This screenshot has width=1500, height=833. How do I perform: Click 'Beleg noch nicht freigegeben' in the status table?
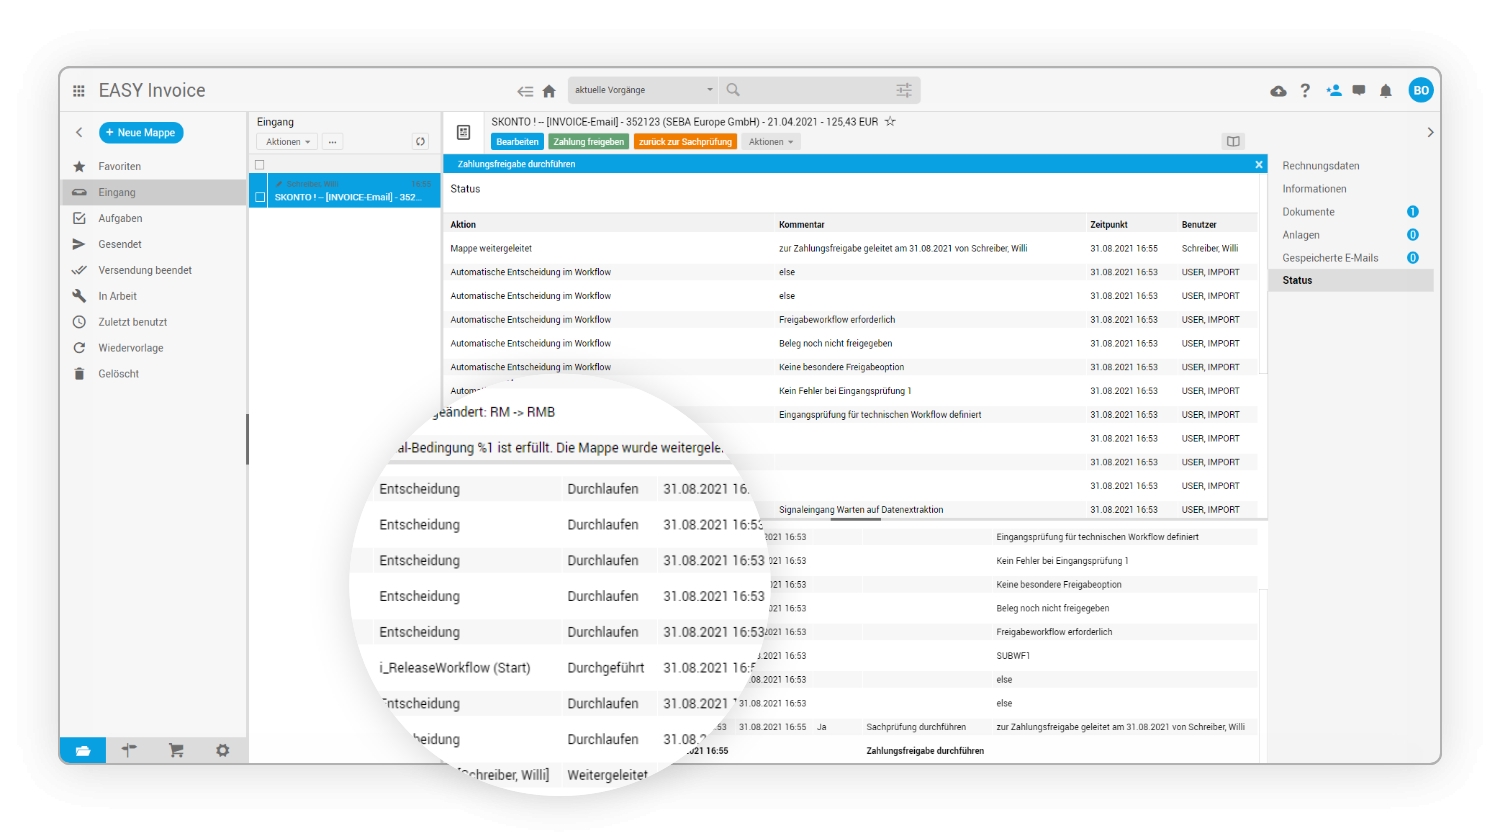pyautogui.click(x=836, y=344)
